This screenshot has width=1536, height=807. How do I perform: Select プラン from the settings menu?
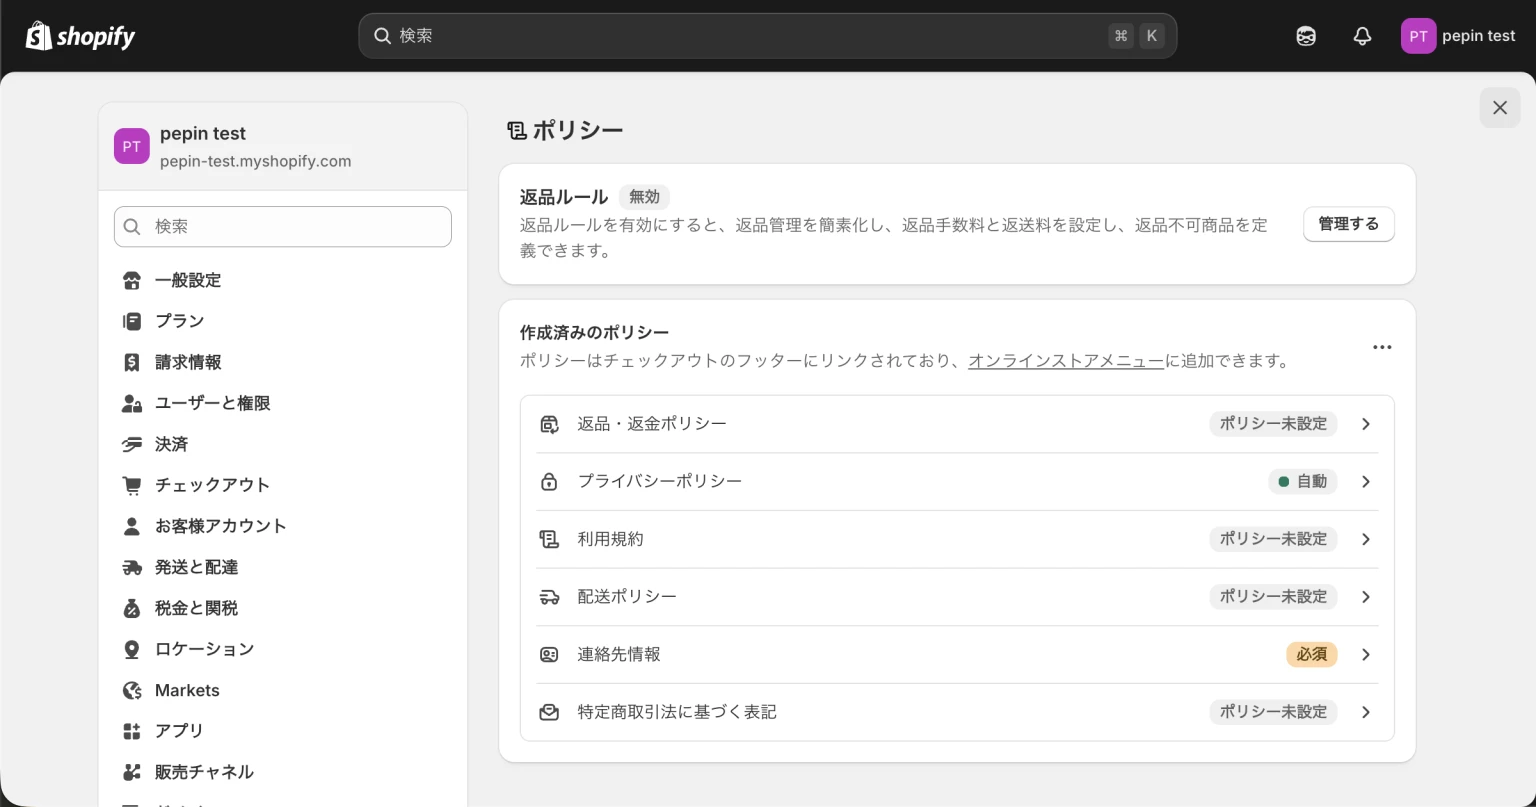coord(179,321)
